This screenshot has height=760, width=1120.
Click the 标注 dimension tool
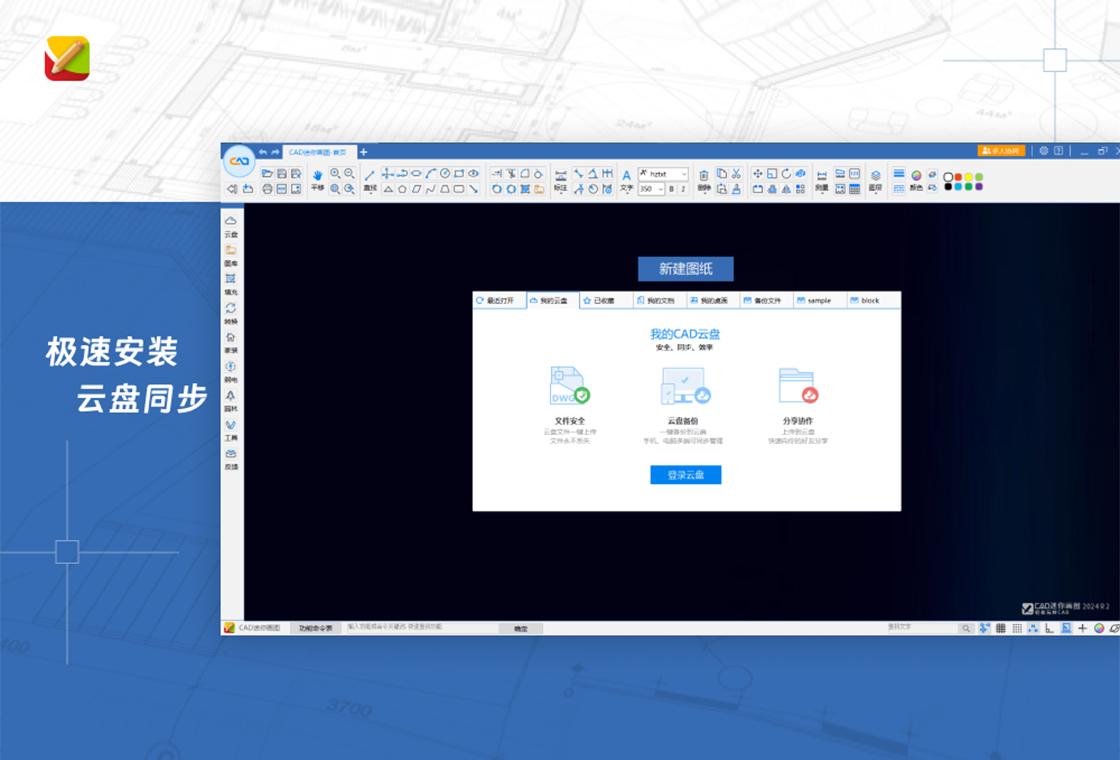click(561, 181)
